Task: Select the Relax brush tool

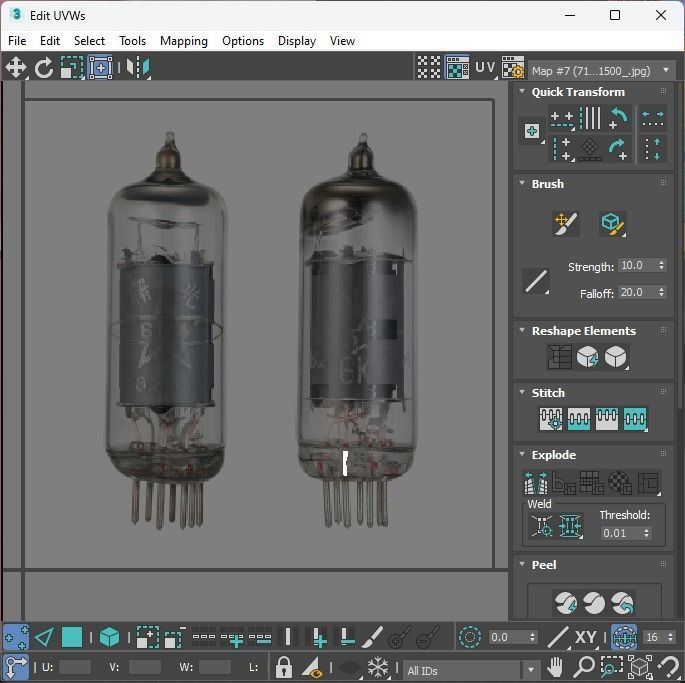Action: coord(612,224)
